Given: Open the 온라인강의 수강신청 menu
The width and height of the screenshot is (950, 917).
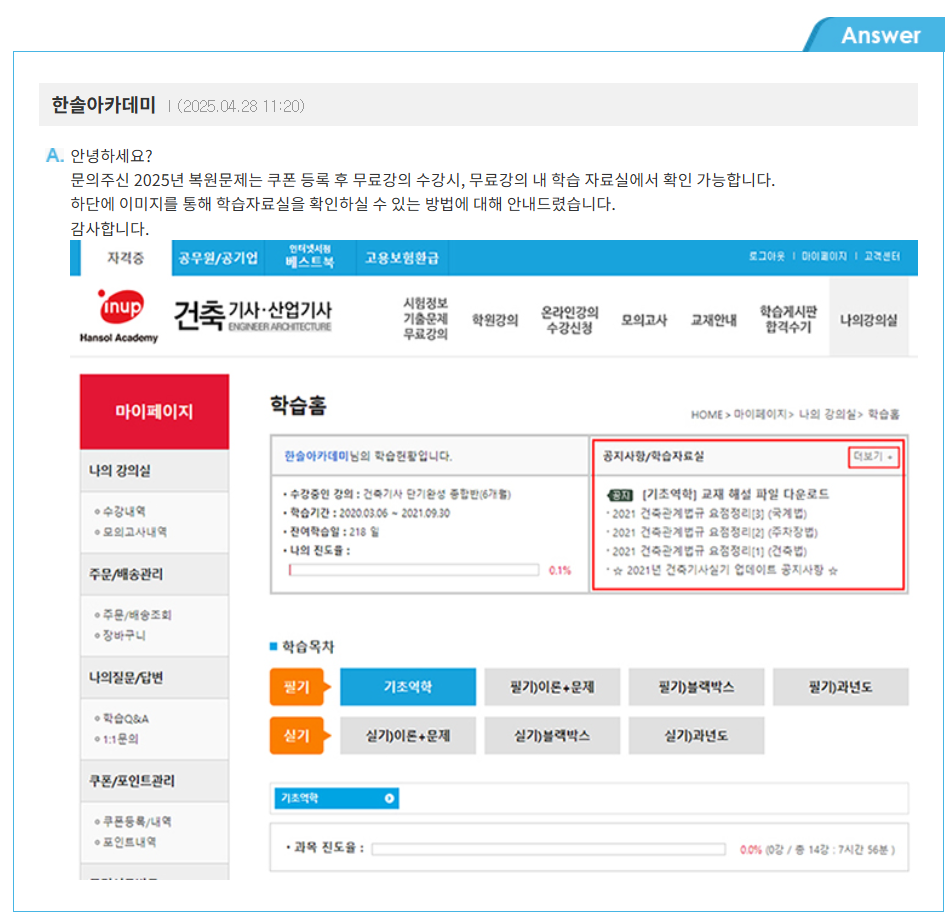Looking at the screenshot, I should click(x=570, y=320).
